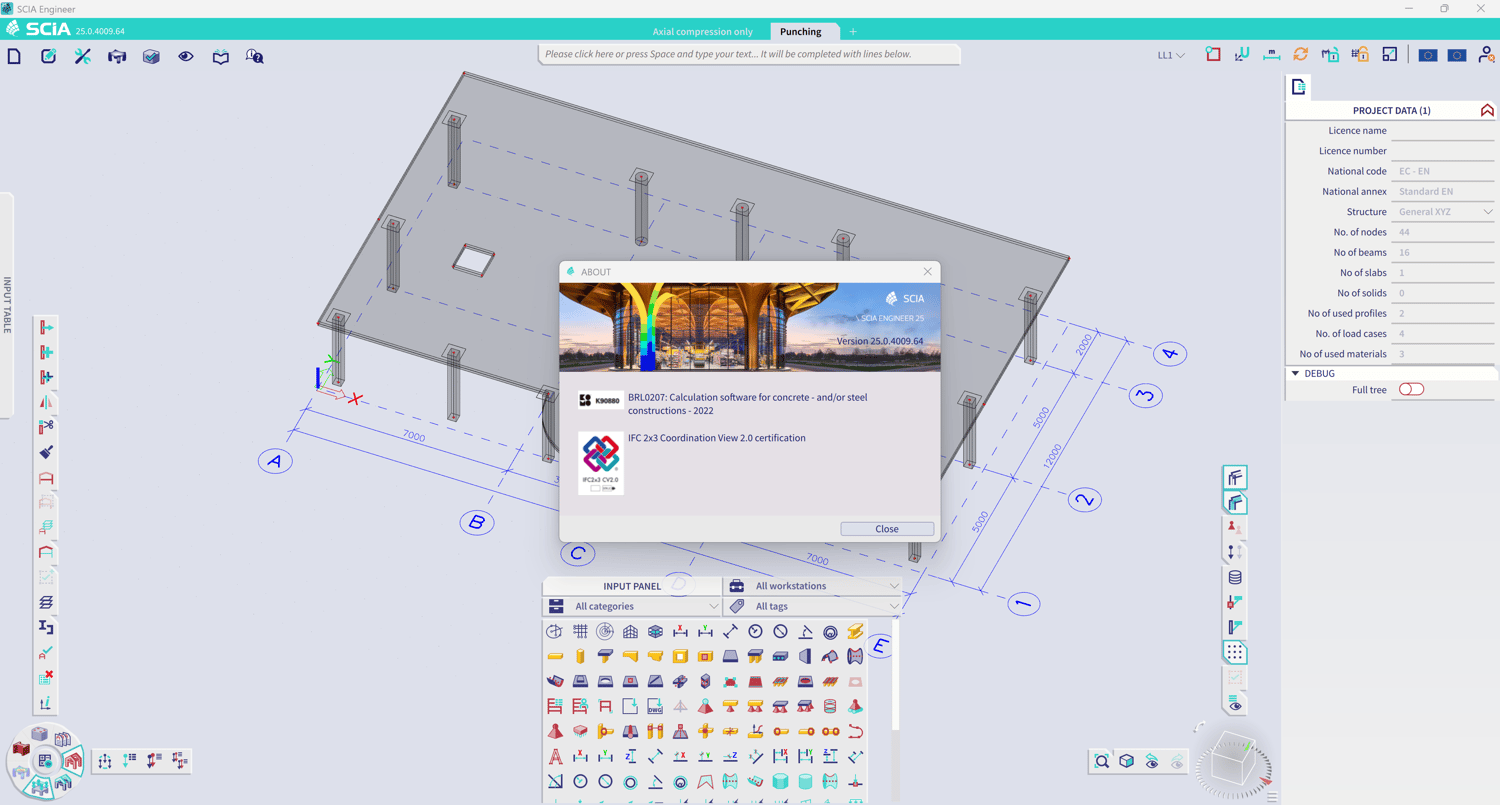Image resolution: width=1500 pixels, height=805 pixels.
Task: Open the Structure General XYZ dropdown
Action: coord(1444,212)
